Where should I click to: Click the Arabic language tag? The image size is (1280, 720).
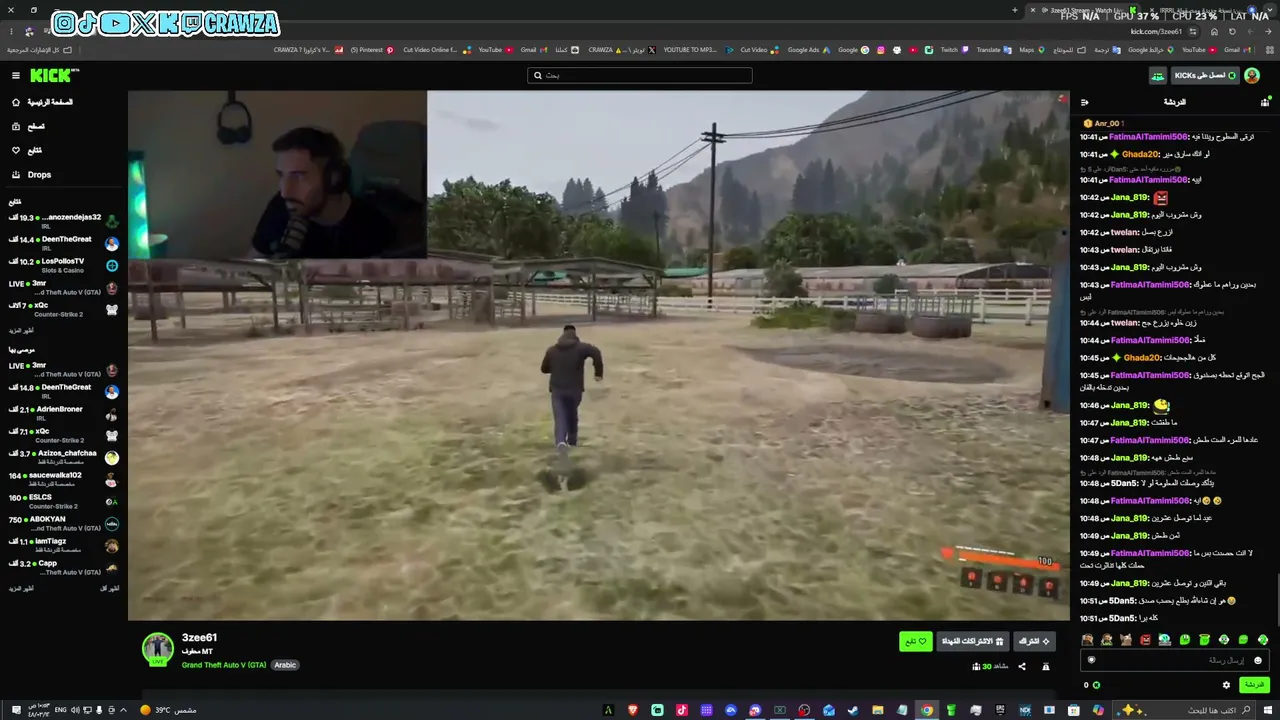285,665
